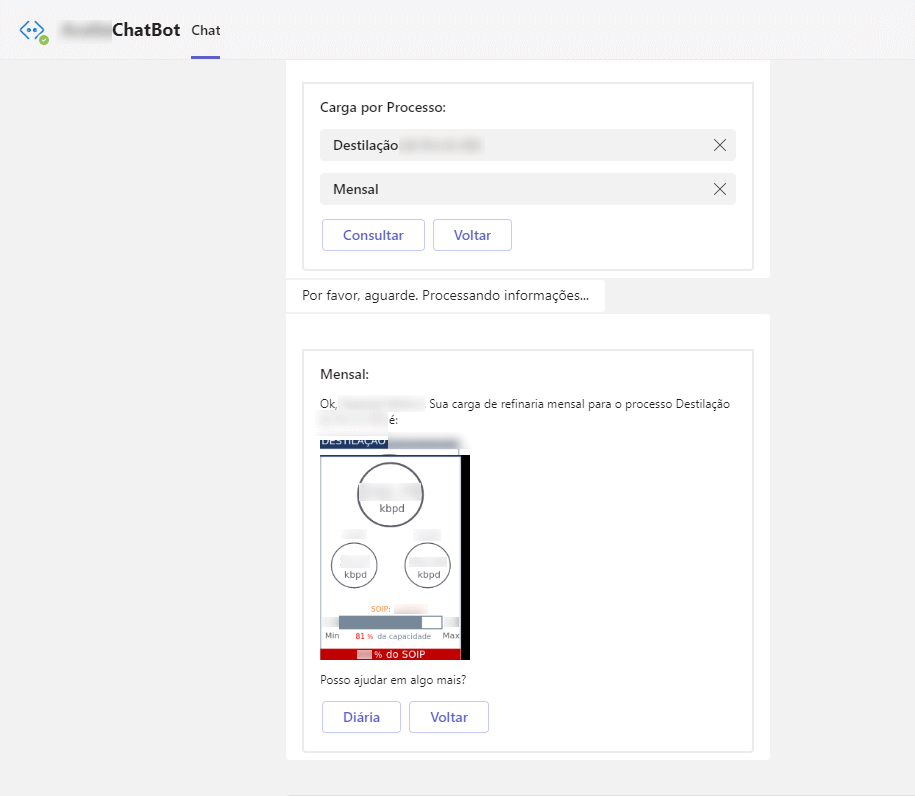The height and width of the screenshot is (796, 915).
Task: Click Consultar to query refinery load
Action: point(373,235)
